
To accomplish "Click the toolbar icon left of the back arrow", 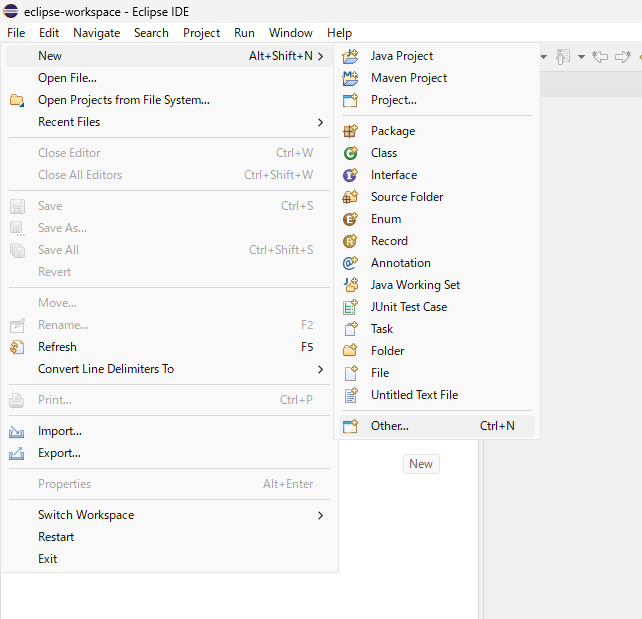I will coord(563,56).
